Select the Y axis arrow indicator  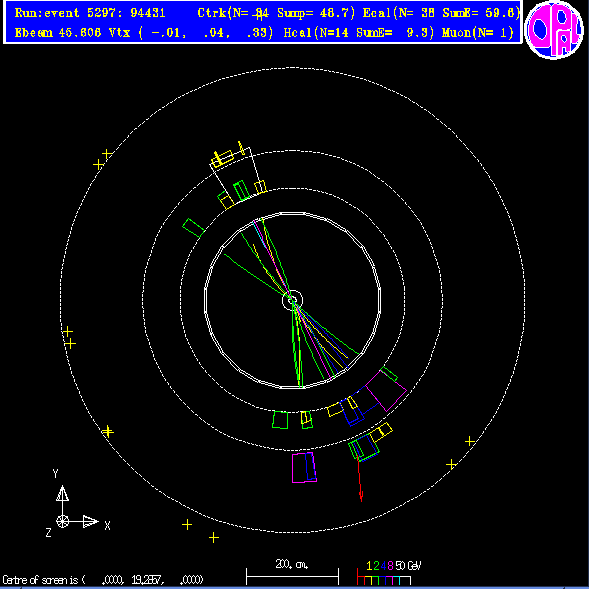pos(62,494)
